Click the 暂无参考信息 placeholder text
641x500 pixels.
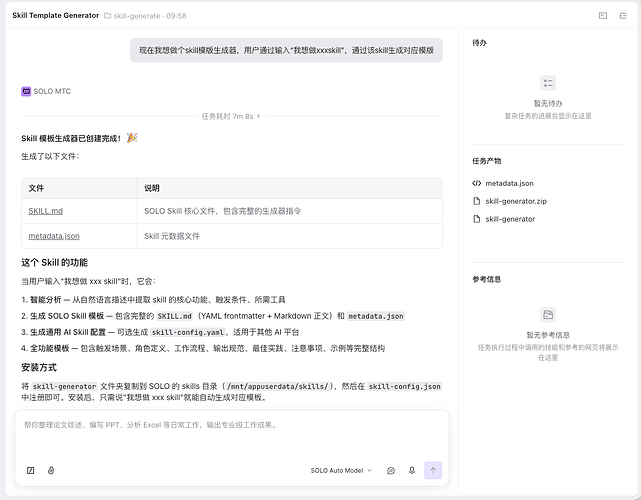point(548,335)
